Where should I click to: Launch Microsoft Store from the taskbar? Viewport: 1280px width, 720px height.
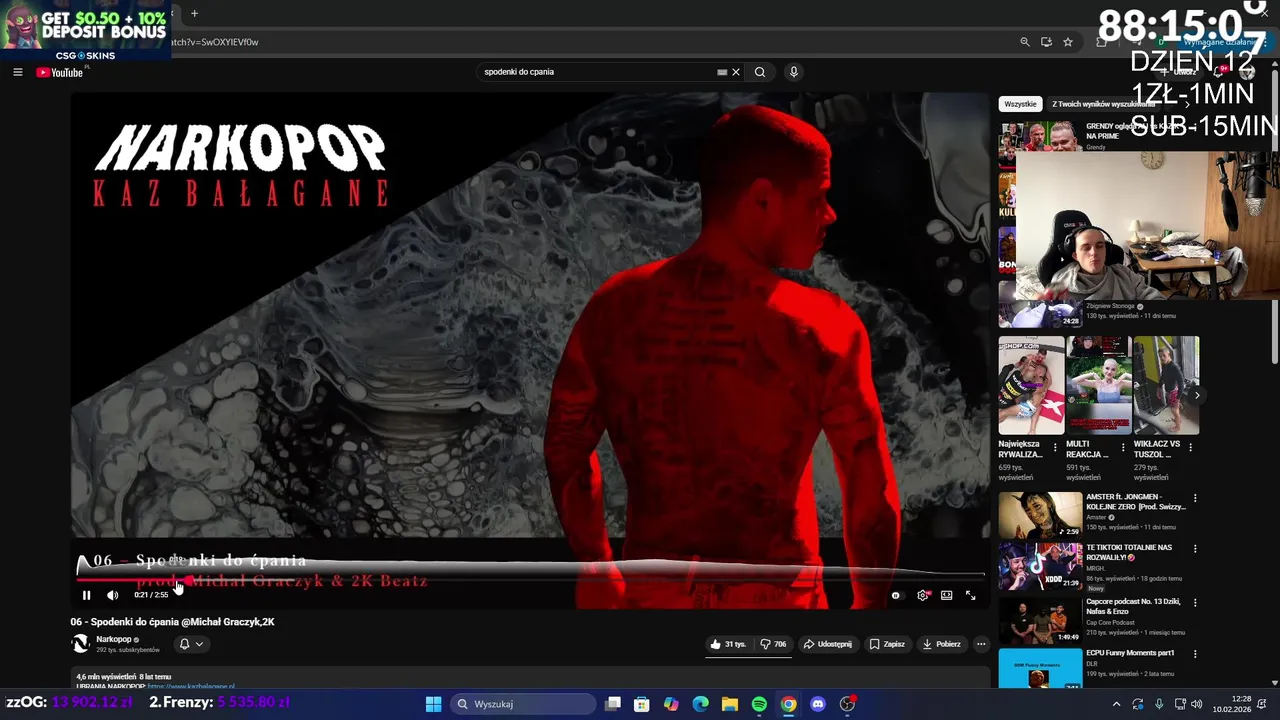[x=642, y=704]
